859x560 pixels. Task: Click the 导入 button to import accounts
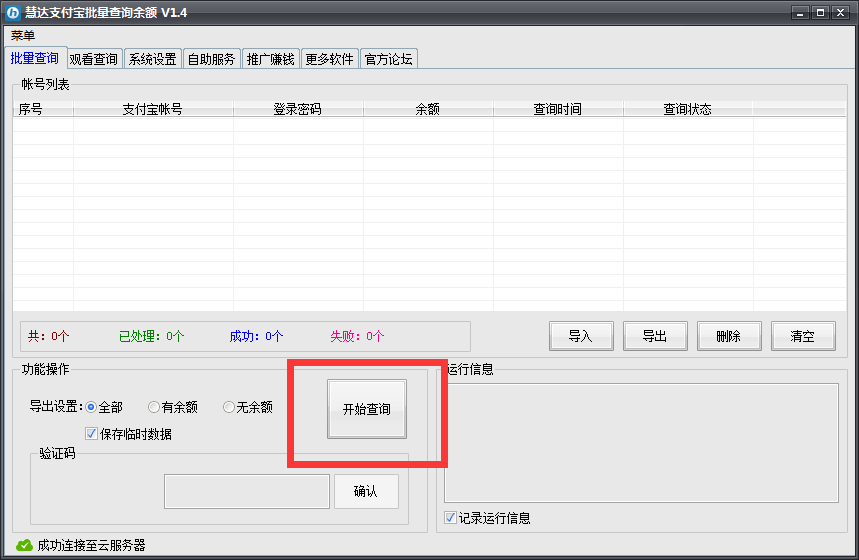pyautogui.click(x=581, y=336)
